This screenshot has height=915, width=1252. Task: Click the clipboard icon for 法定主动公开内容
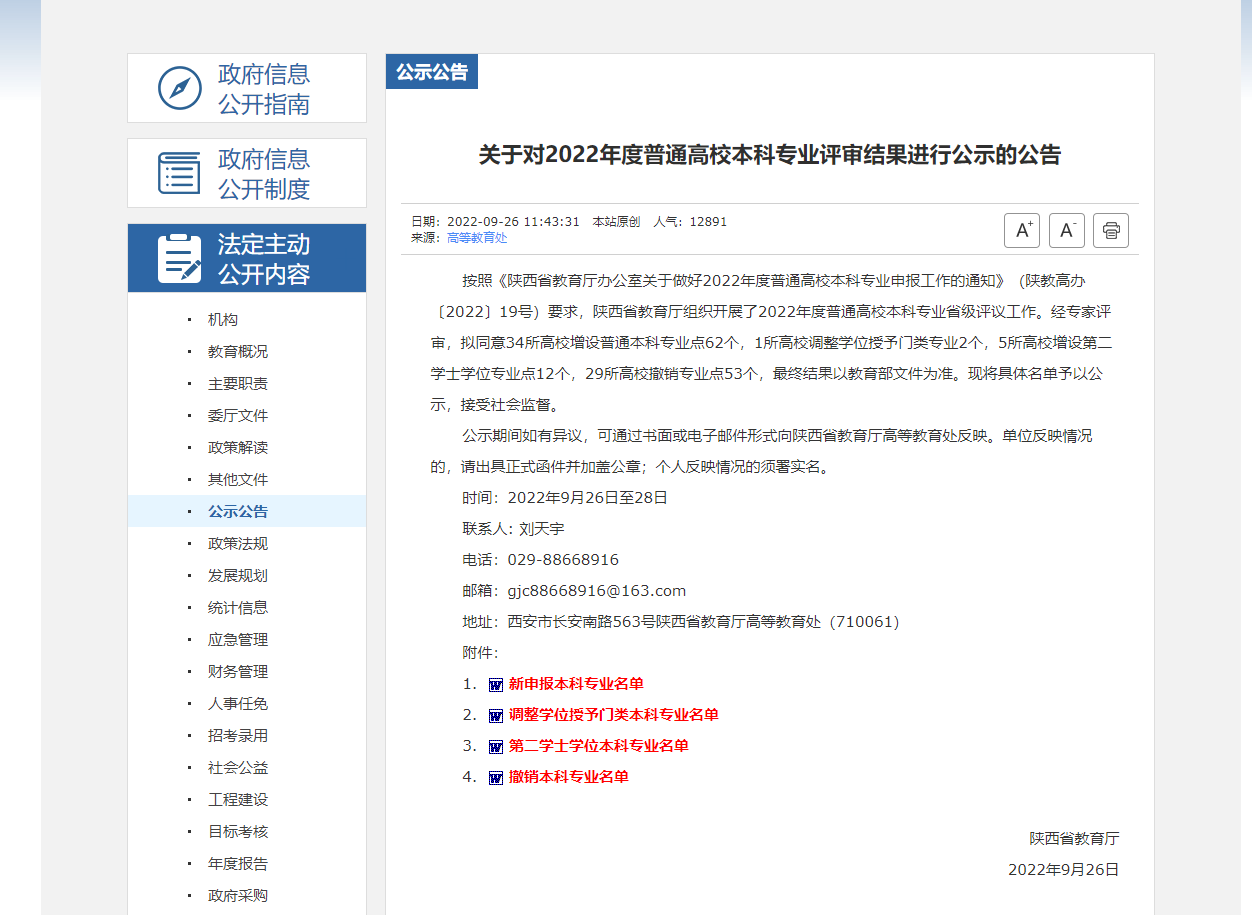click(x=180, y=258)
